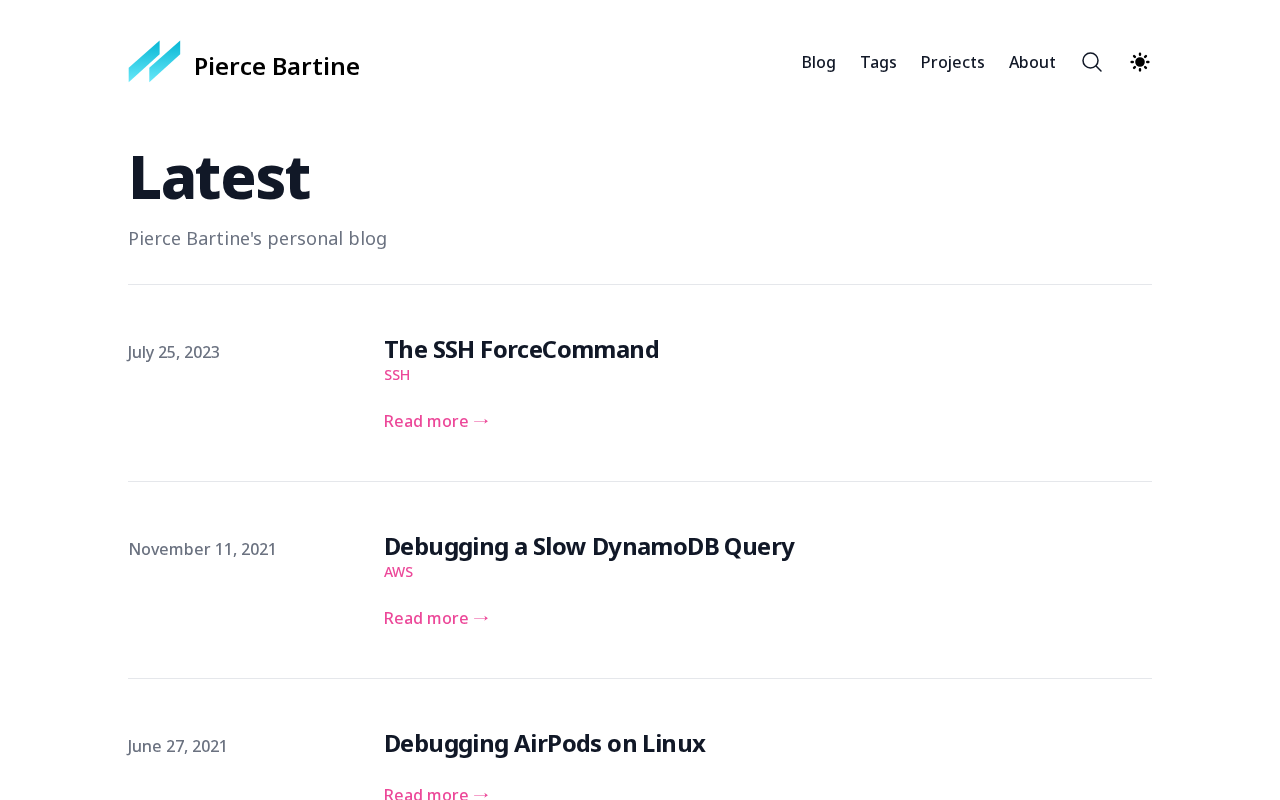Visit the About page link
The width and height of the screenshot is (1280, 800).
[x=1032, y=62]
